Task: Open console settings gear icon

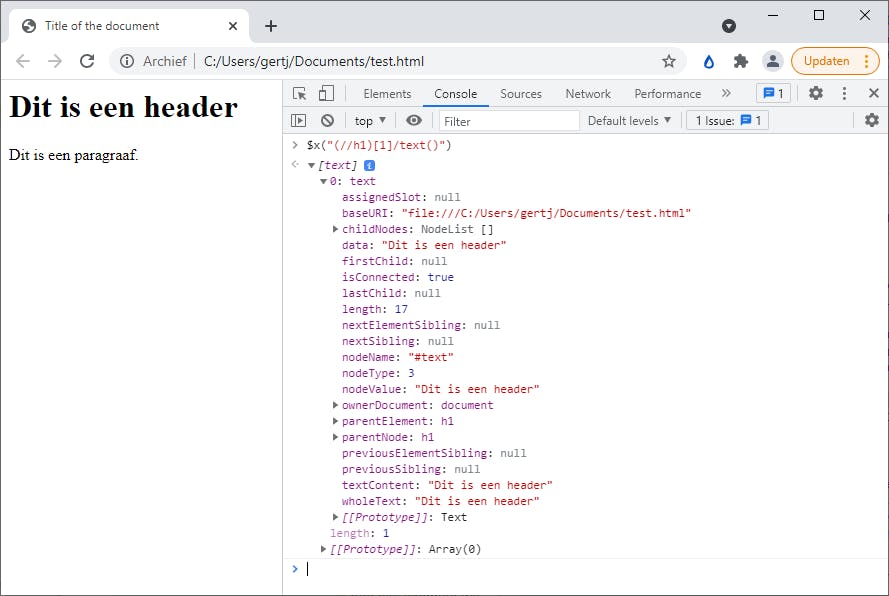Action: [x=871, y=121]
